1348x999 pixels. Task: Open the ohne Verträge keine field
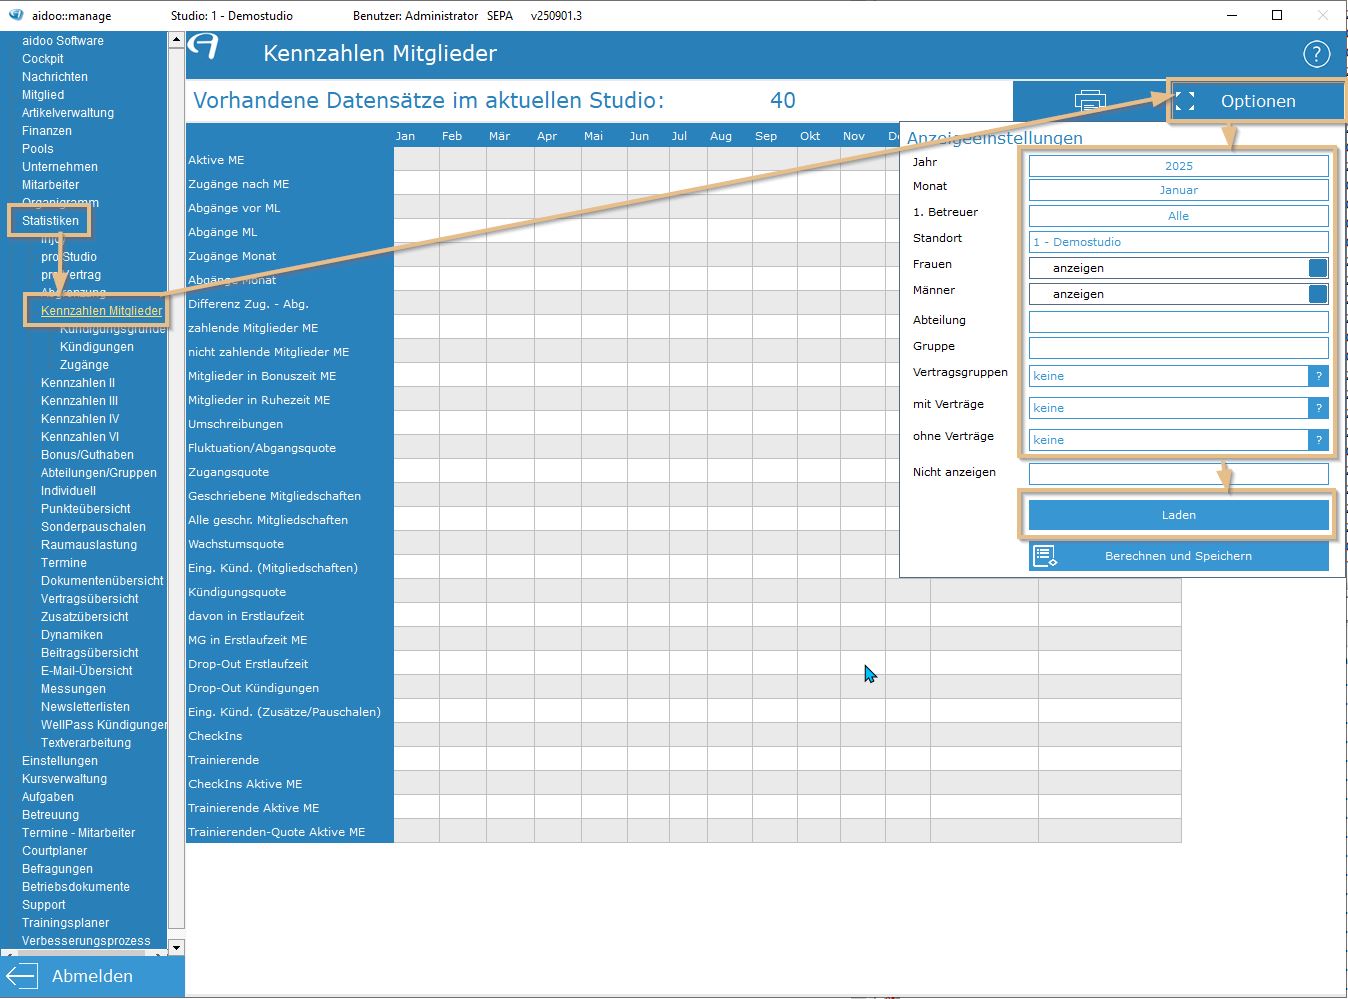pyautogui.click(x=1168, y=440)
